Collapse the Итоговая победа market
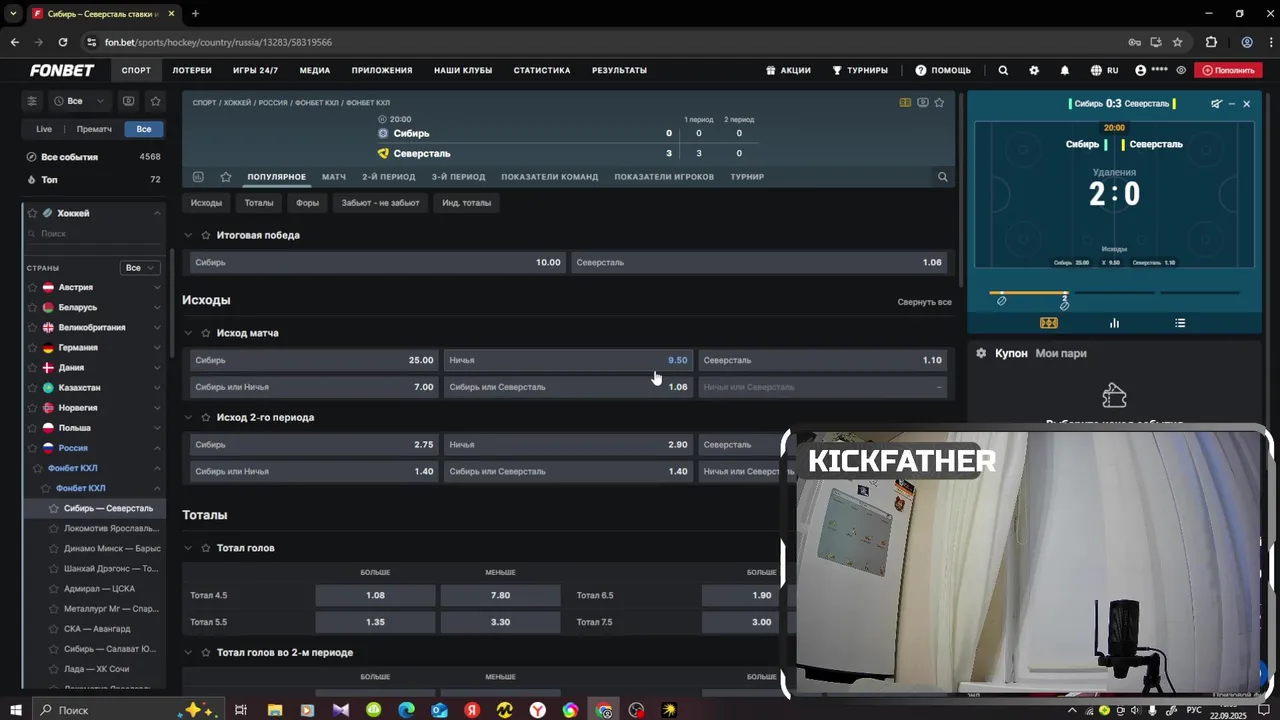Screen dimensions: 1280x720 click(188, 235)
